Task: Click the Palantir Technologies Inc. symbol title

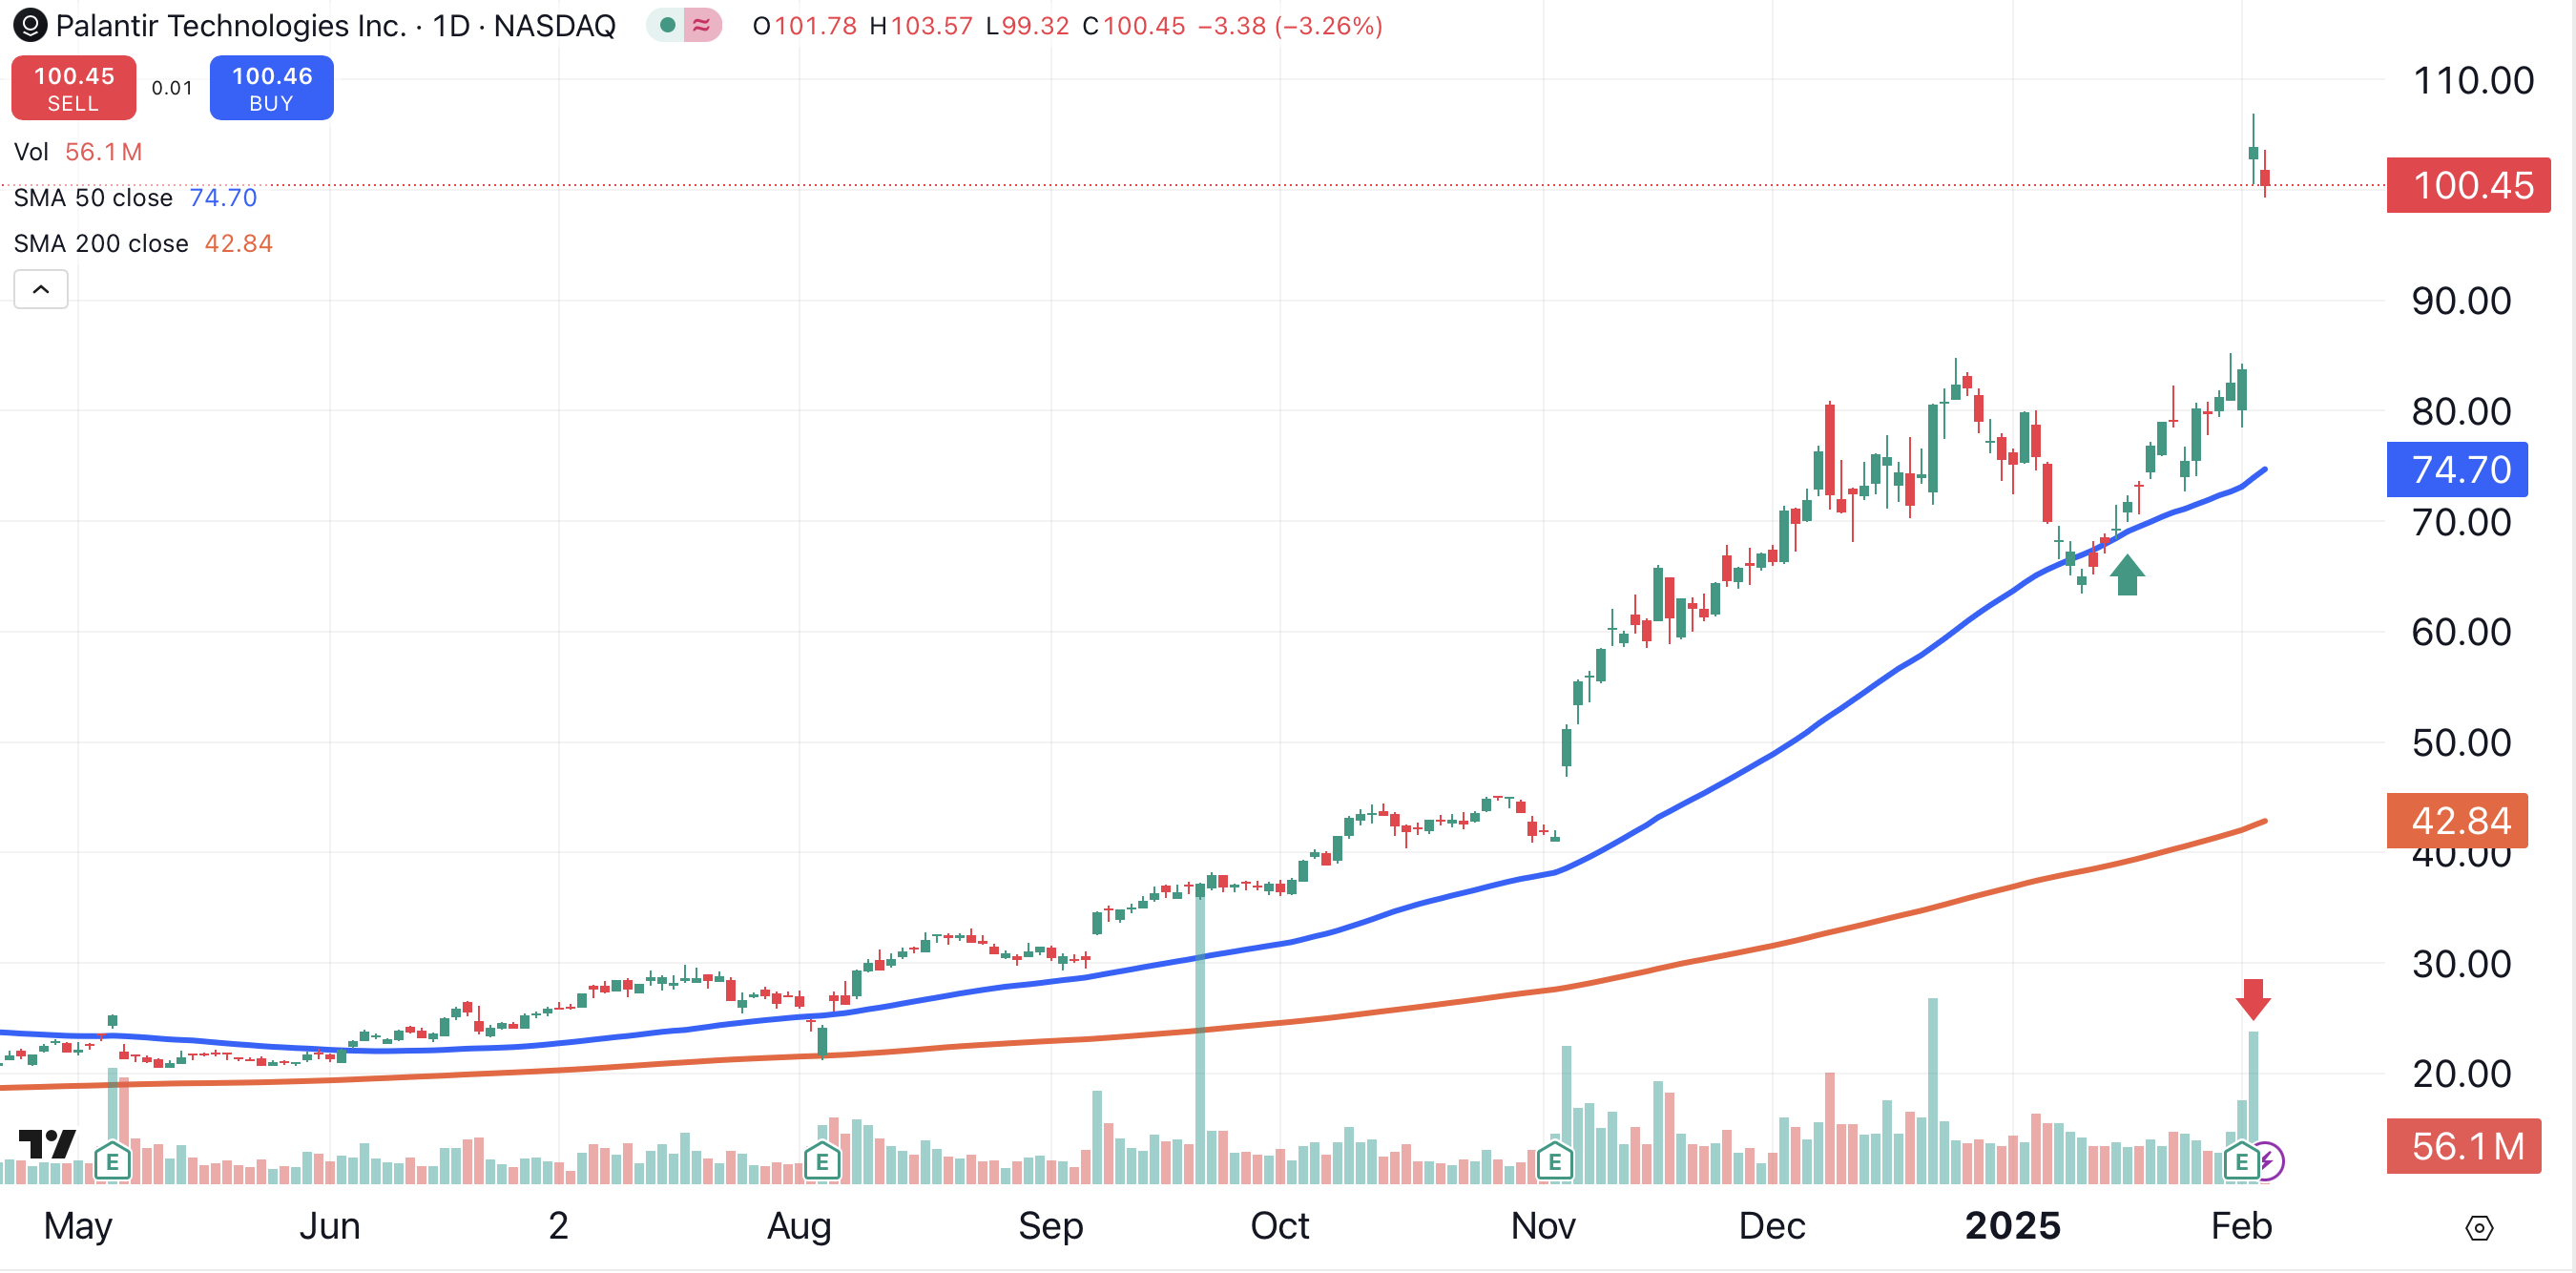Action: 231,25
